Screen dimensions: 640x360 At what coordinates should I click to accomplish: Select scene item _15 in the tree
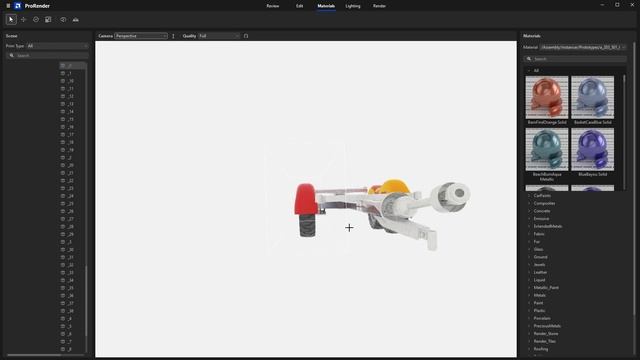click(x=71, y=119)
